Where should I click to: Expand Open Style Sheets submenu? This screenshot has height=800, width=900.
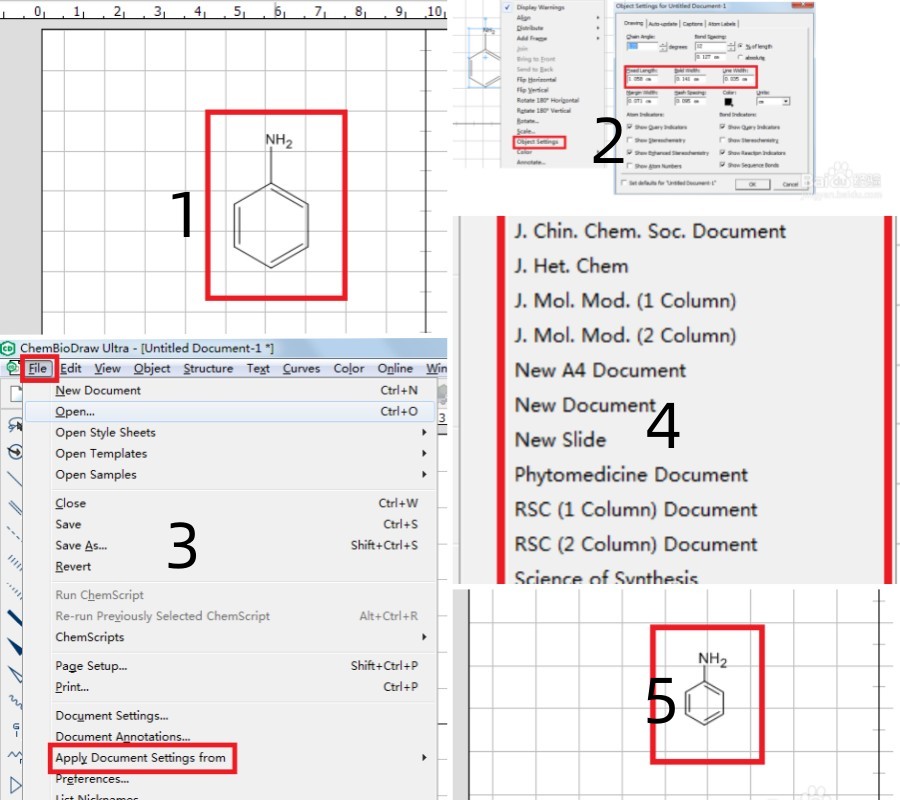tap(424, 432)
